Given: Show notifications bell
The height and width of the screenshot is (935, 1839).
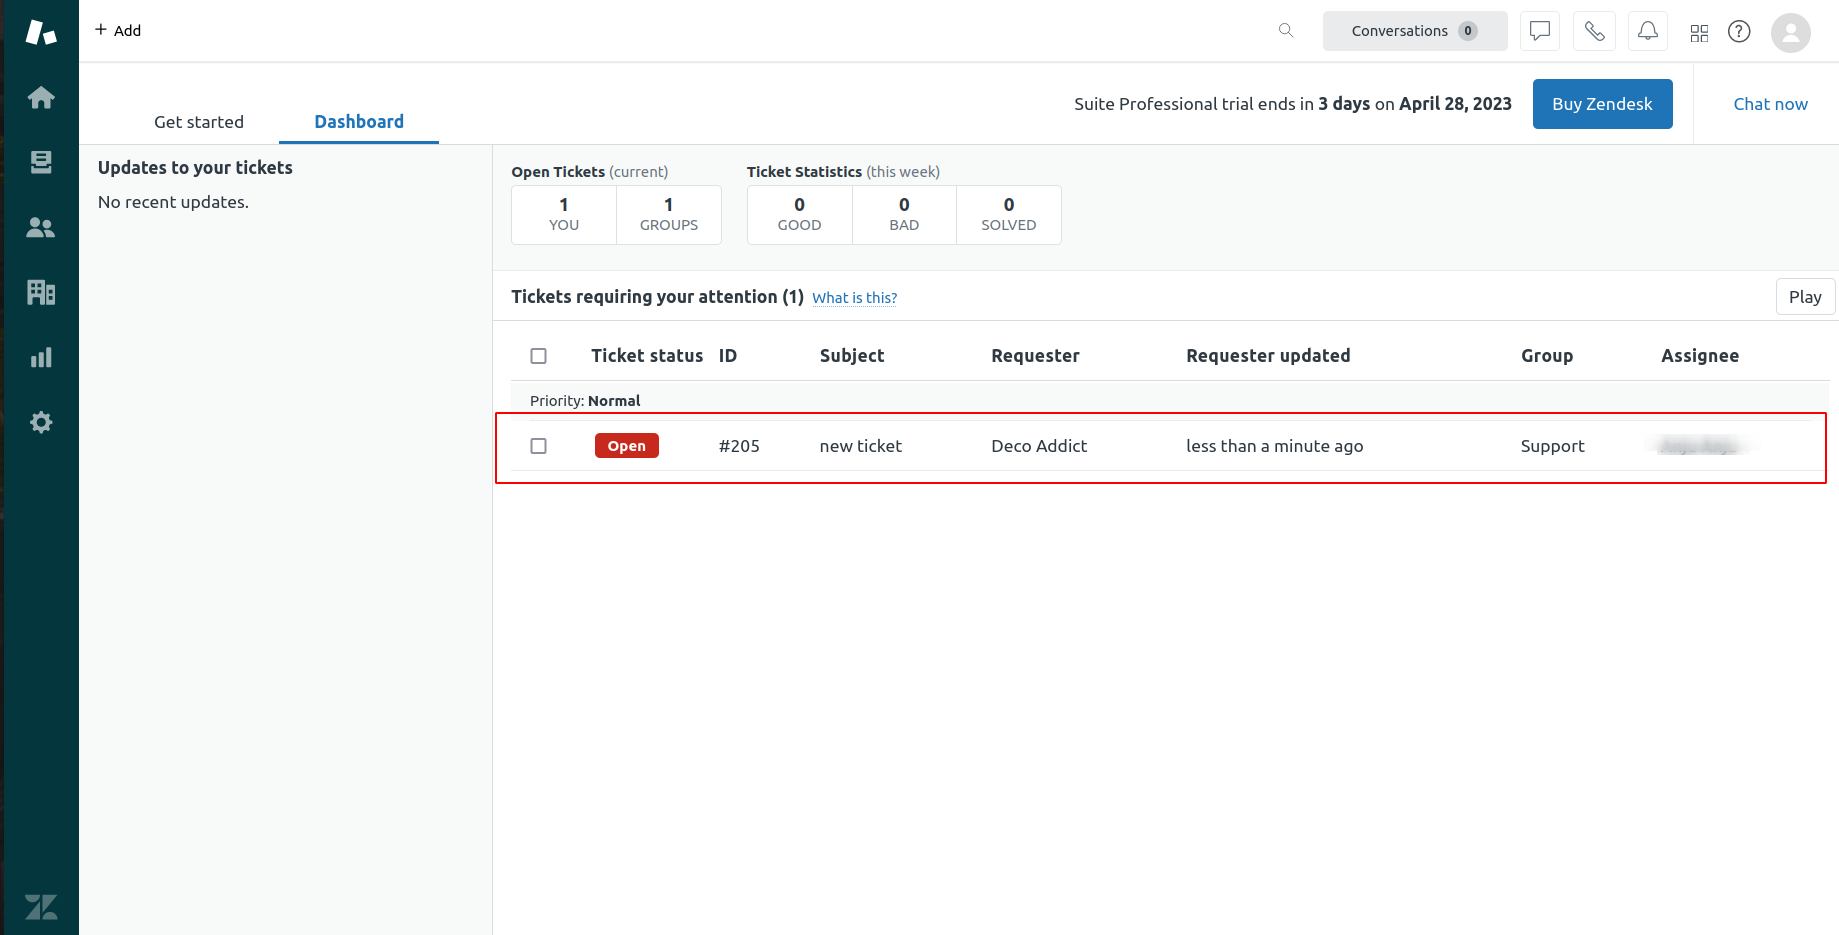Looking at the screenshot, I should pyautogui.click(x=1648, y=31).
